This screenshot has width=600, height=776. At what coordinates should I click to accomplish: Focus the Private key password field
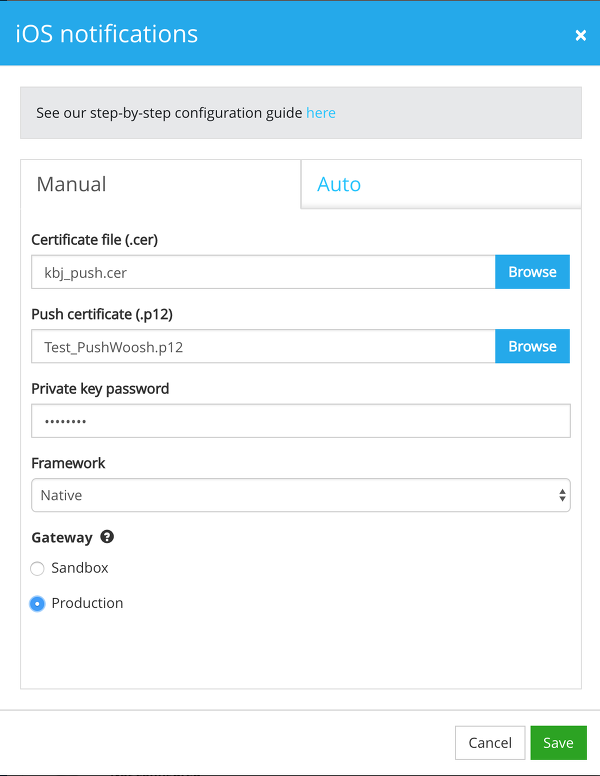(301, 421)
